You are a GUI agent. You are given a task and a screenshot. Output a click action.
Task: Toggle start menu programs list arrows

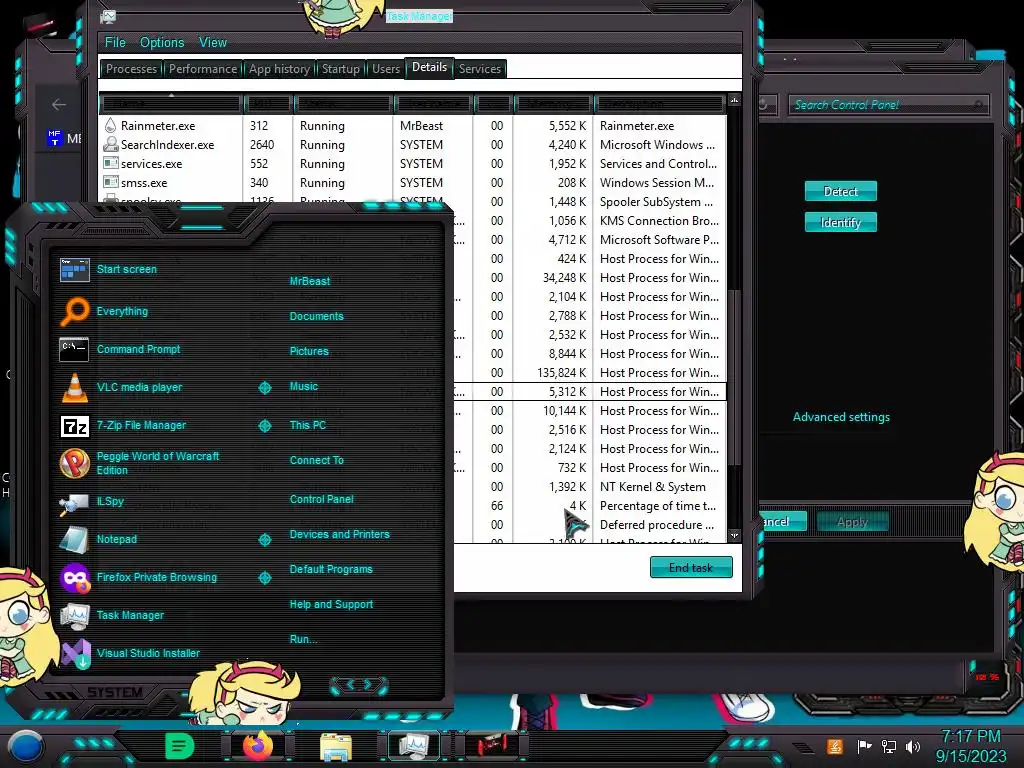coord(359,685)
